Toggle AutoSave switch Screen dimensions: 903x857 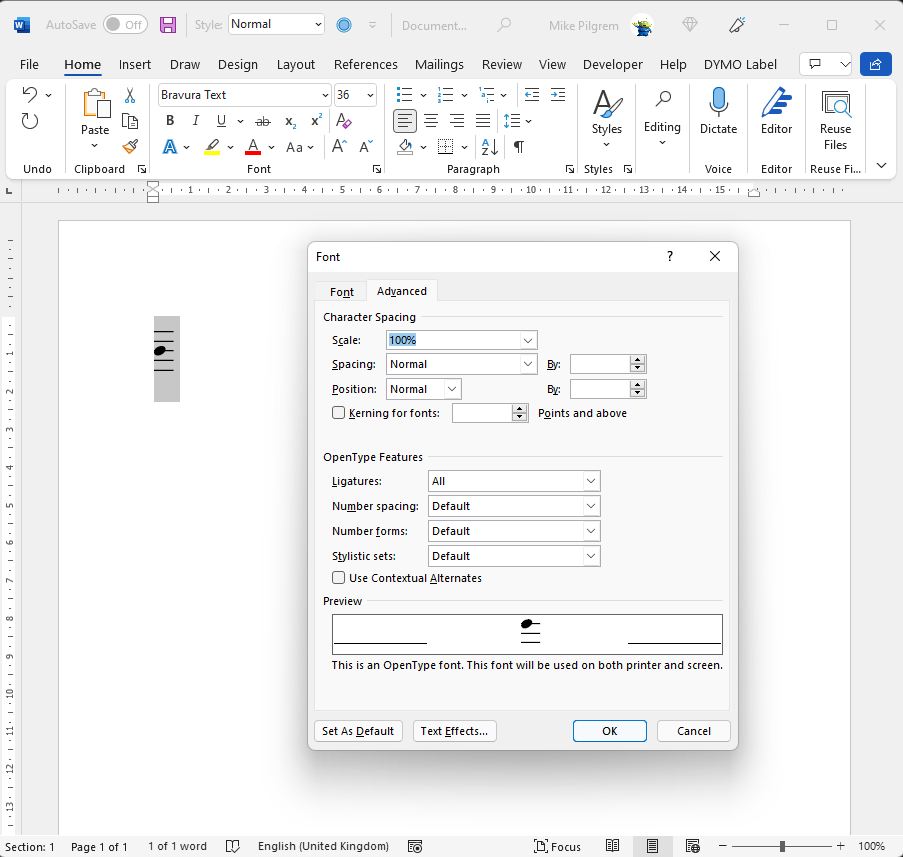pyautogui.click(x=125, y=24)
